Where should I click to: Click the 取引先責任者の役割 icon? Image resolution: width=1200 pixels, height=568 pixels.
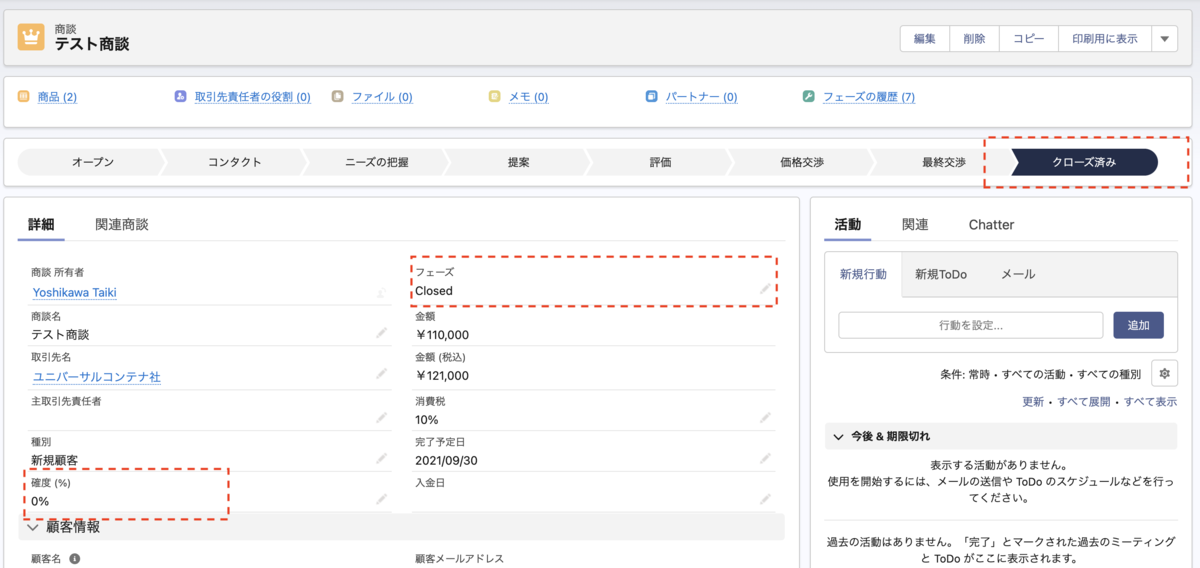point(181,96)
